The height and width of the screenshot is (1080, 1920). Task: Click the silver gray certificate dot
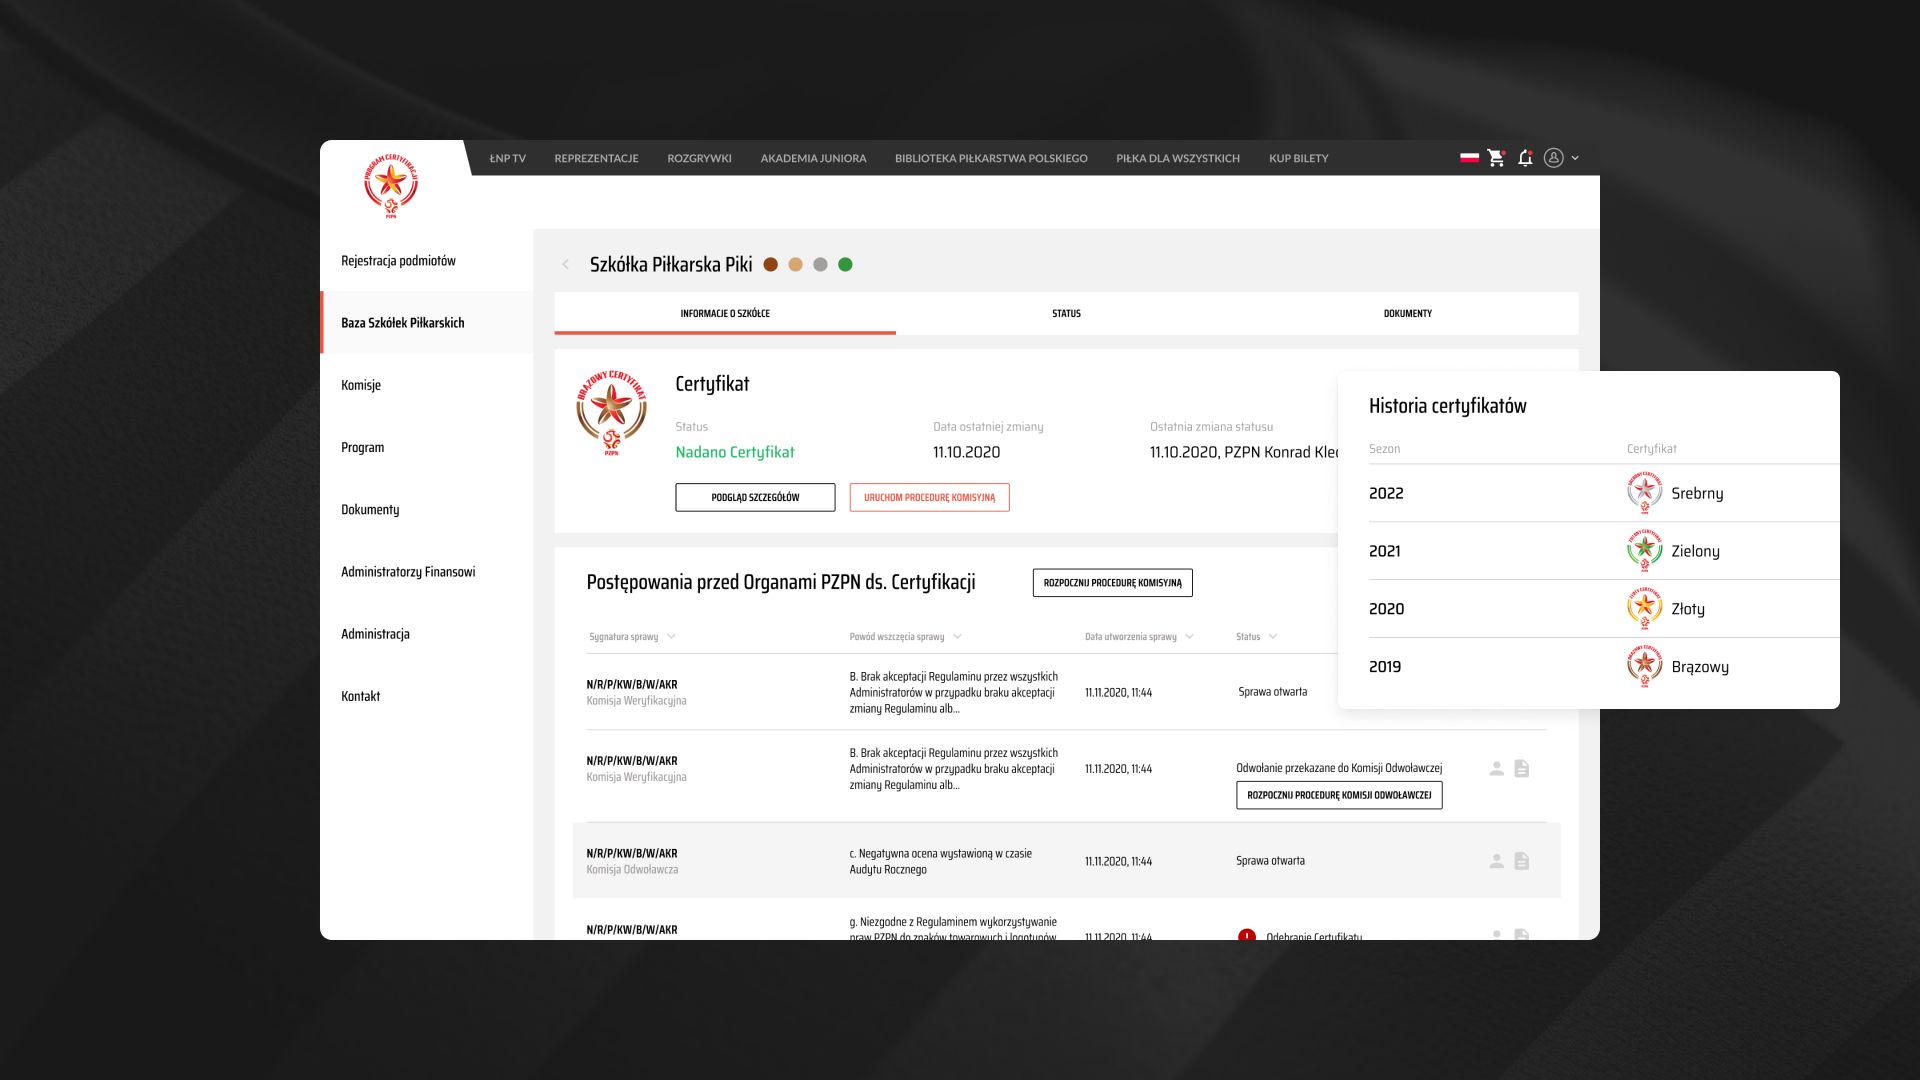pyautogui.click(x=820, y=265)
